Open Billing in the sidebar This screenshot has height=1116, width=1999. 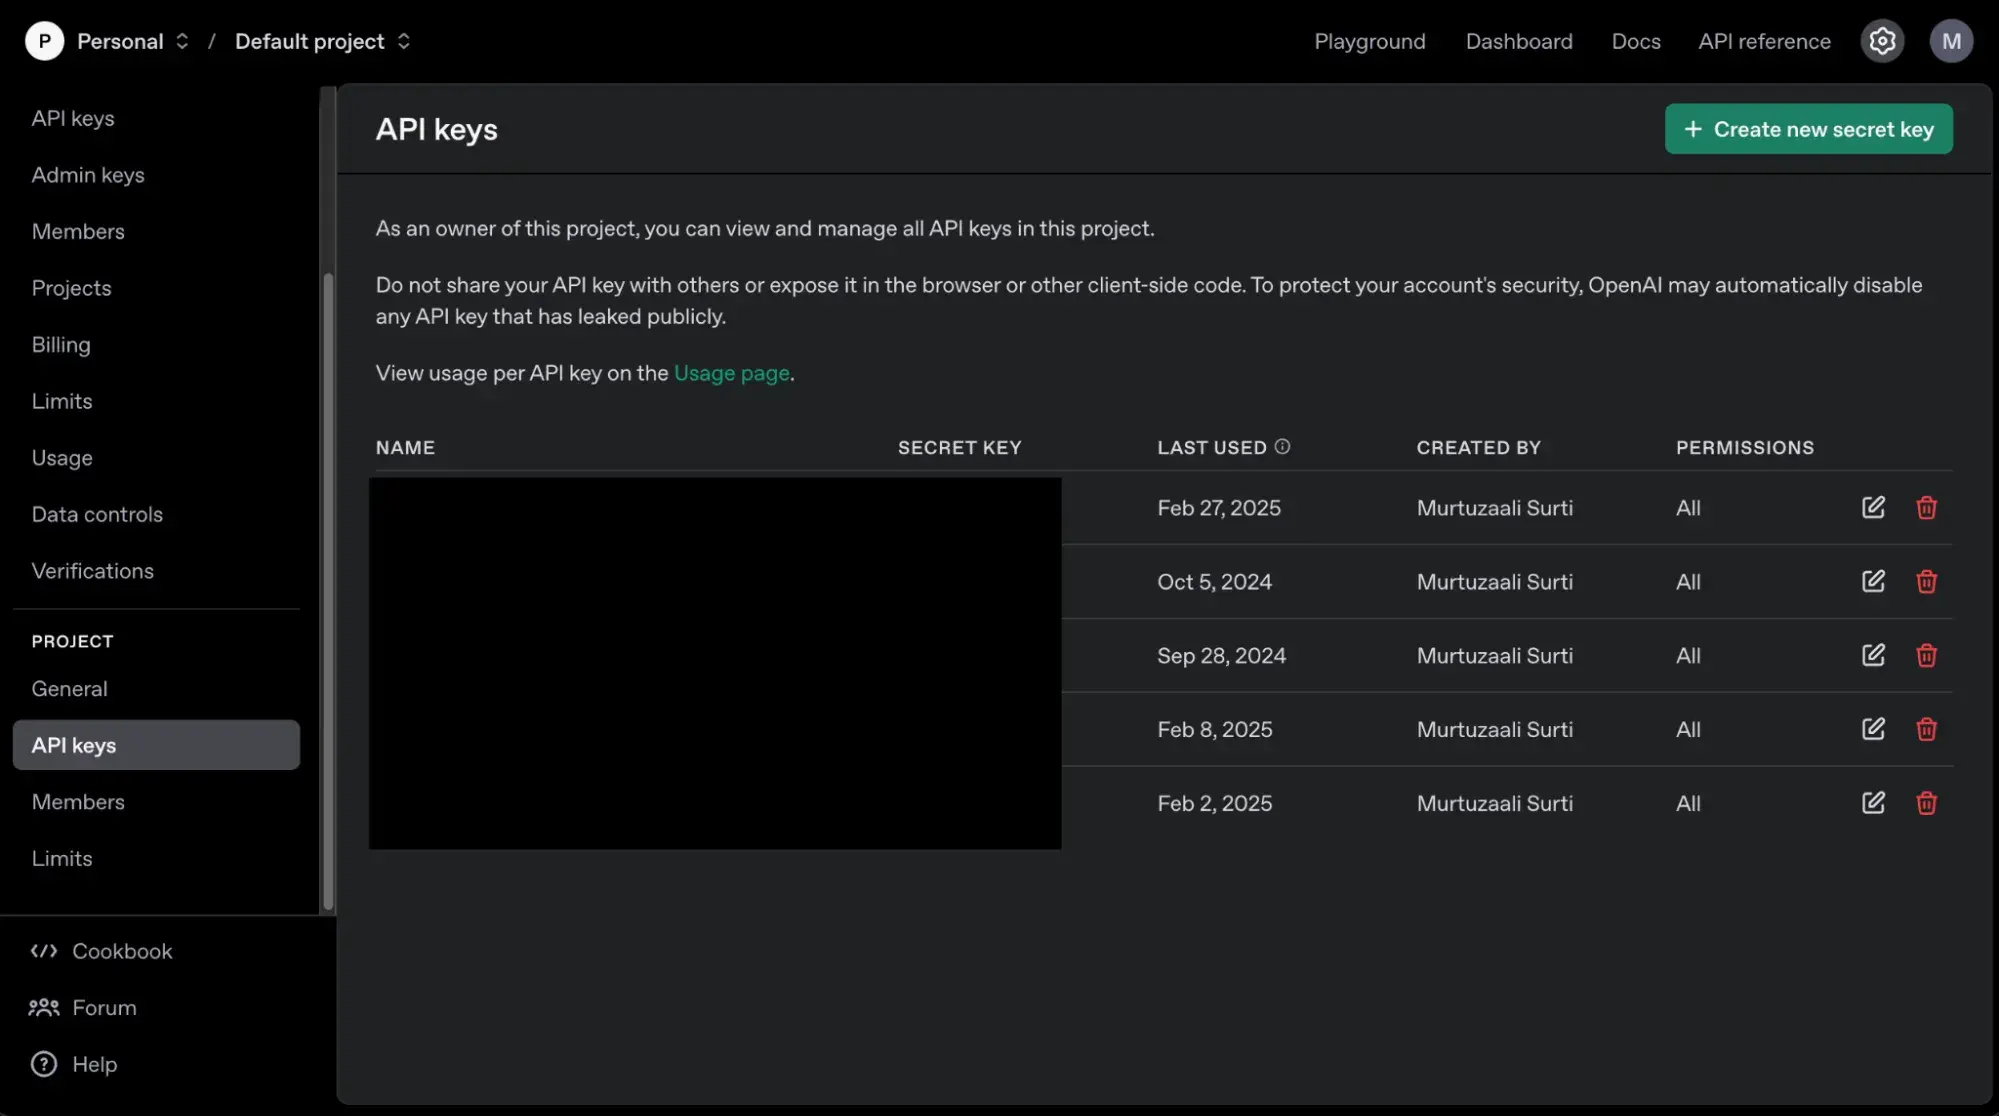(x=61, y=345)
